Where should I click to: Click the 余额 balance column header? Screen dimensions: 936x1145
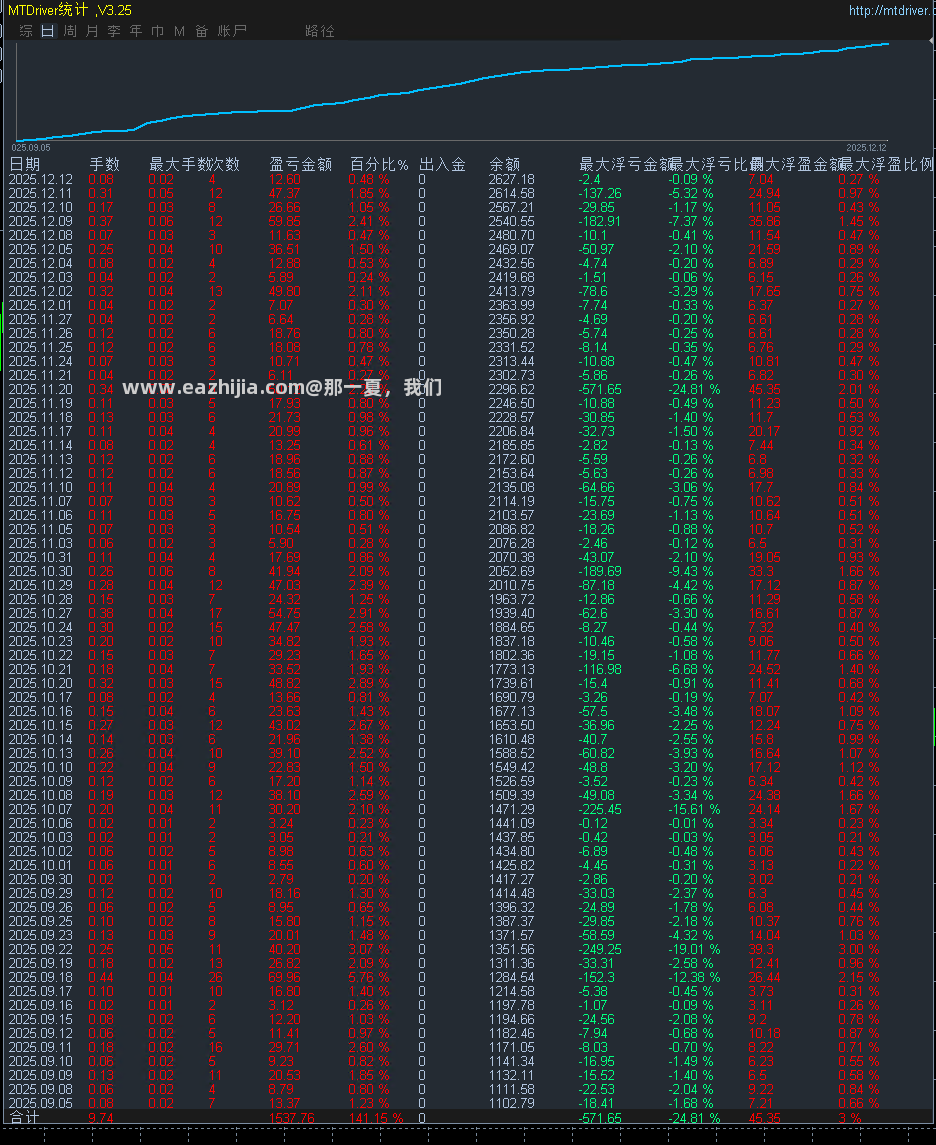[x=505, y=164]
